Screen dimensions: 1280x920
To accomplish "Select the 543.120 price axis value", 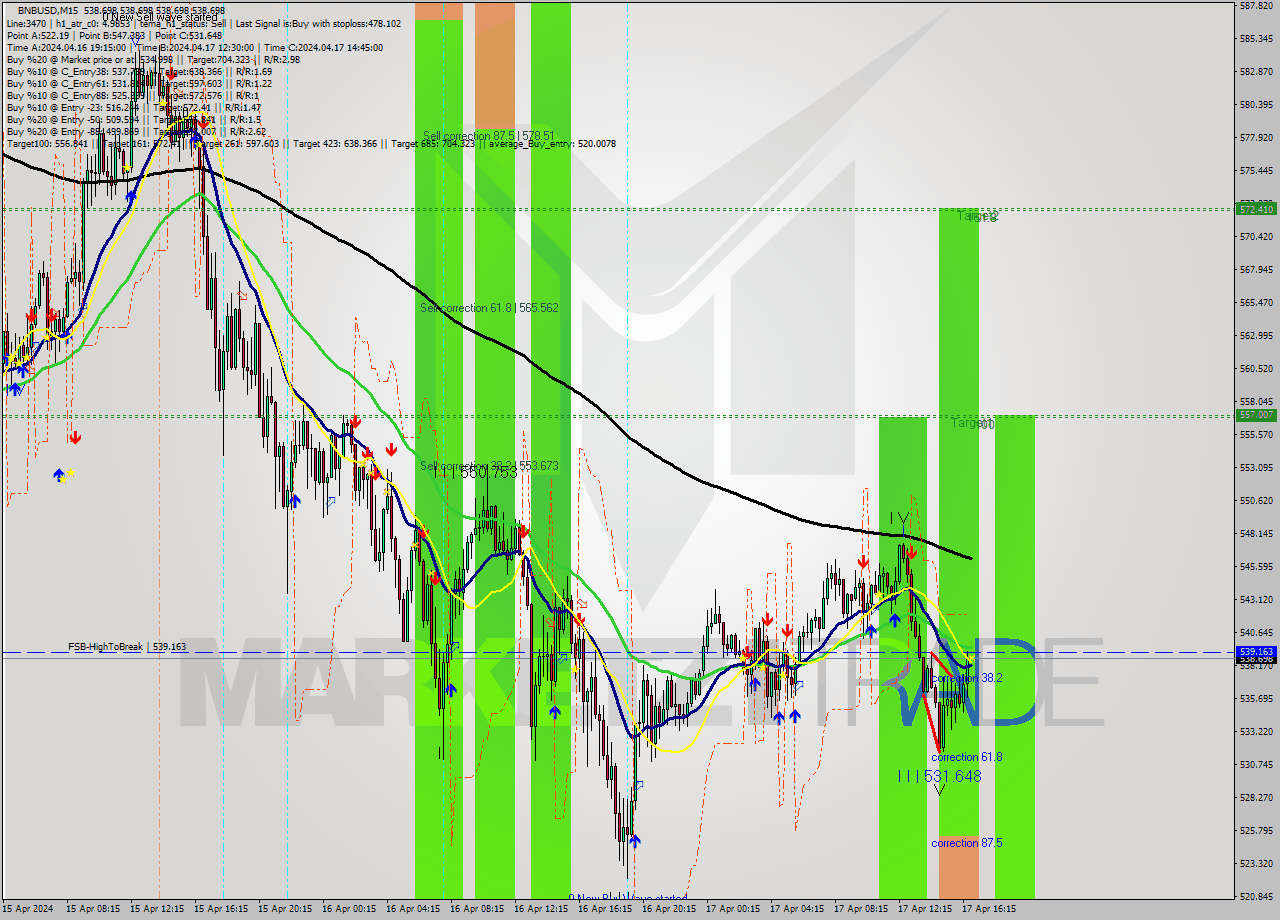I will coord(1256,599).
